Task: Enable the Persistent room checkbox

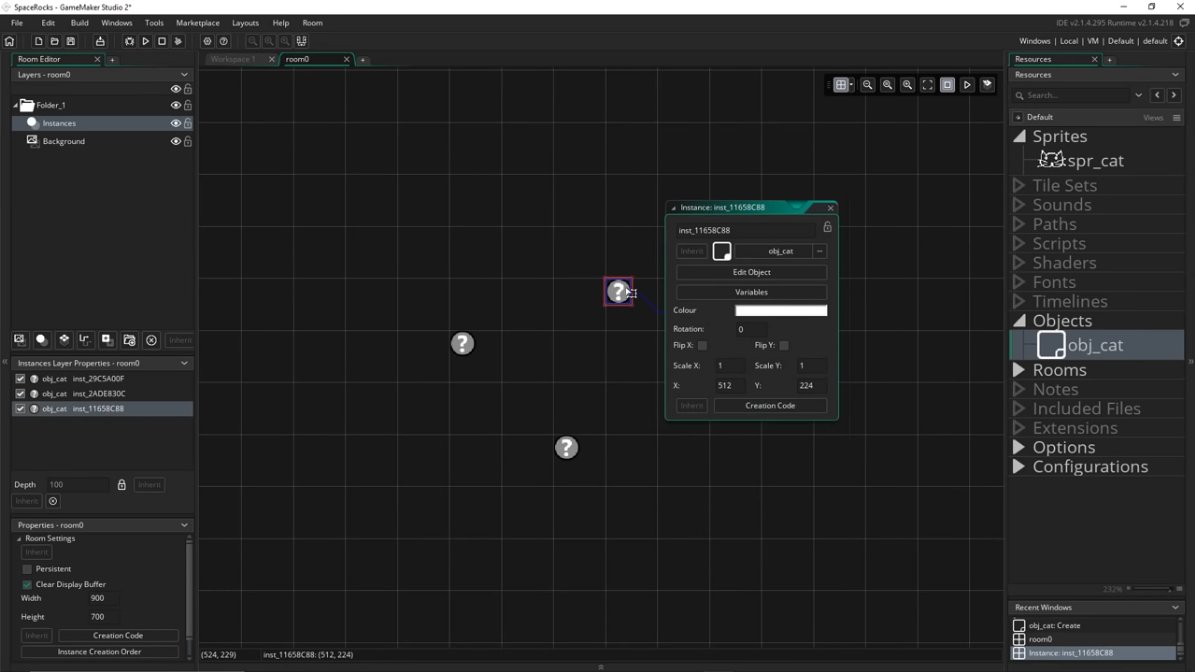Action: (27, 569)
